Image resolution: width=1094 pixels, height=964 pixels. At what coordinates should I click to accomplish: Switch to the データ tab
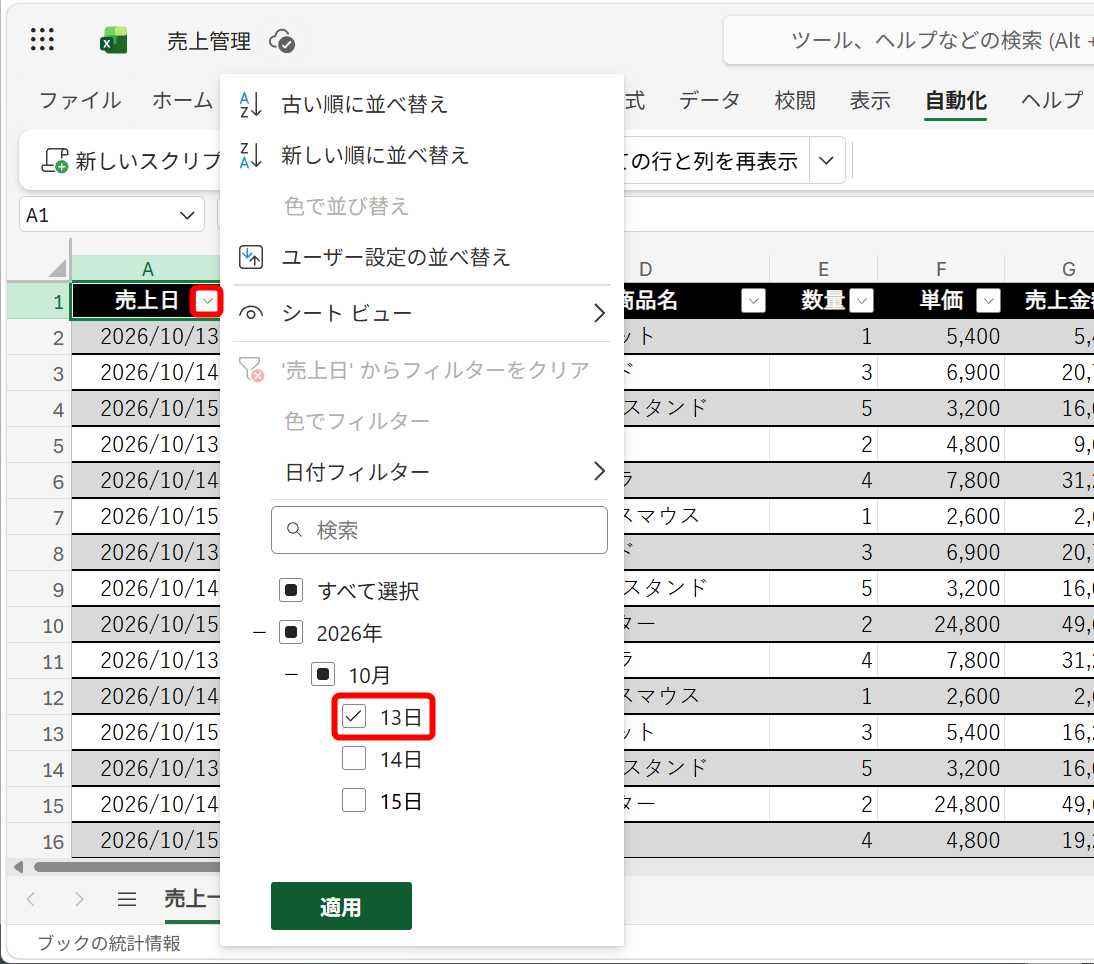709,100
